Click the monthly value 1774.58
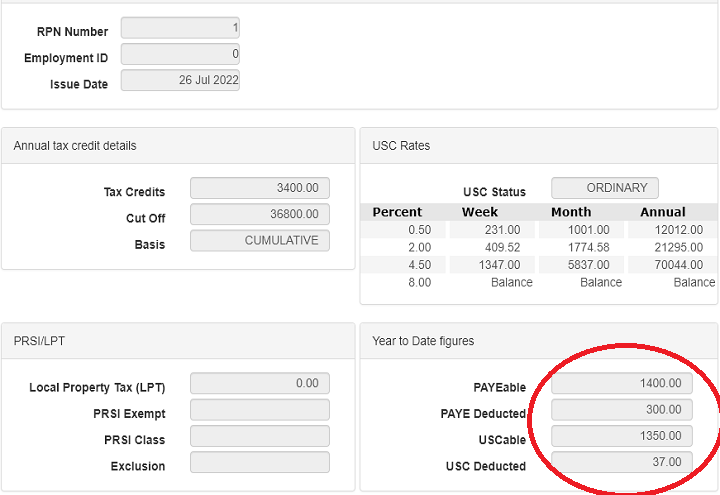Image resolution: width=720 pixels, height=495 pixels. tap(589, 248)
